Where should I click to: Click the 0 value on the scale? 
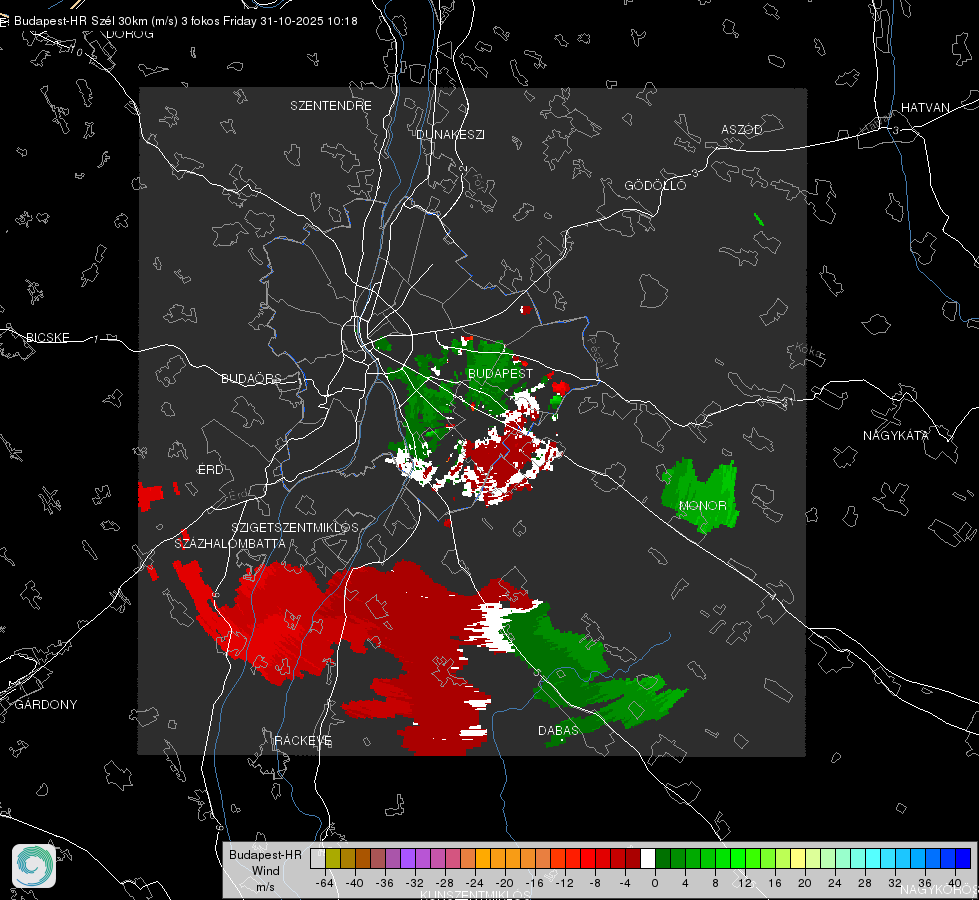[654, 883]
